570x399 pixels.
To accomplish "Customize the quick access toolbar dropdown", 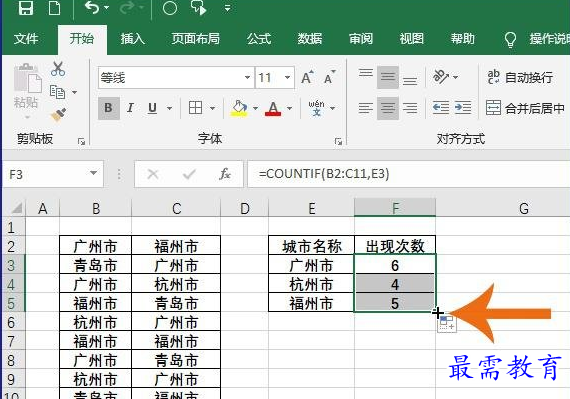I will point(228,8).
